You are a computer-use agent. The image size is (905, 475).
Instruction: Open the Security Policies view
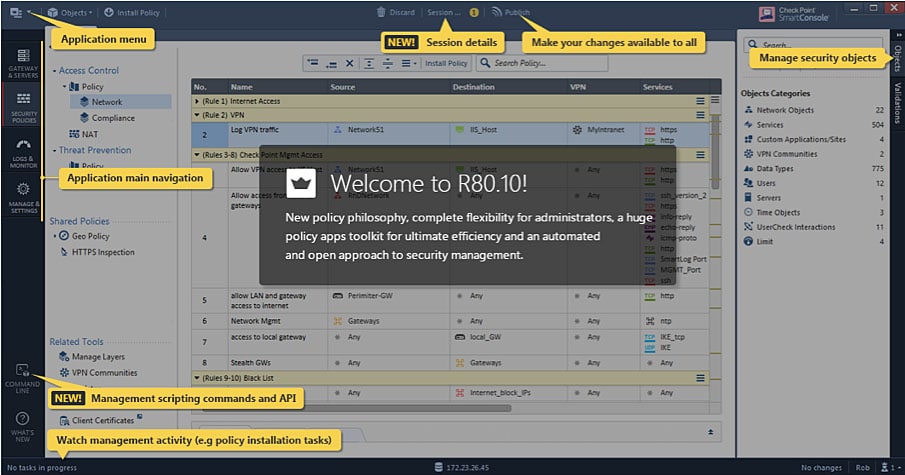coord(23,107)
